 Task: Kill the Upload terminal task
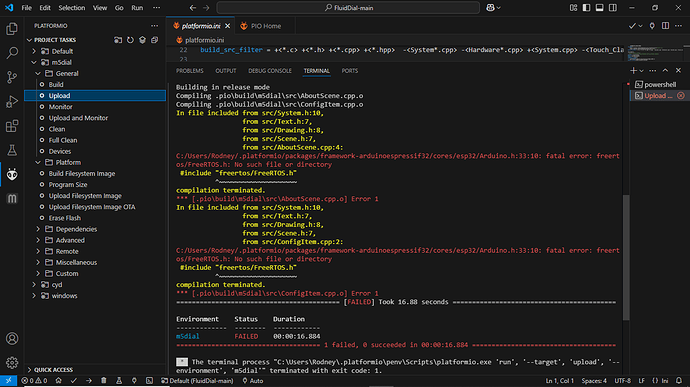(680, 96)
